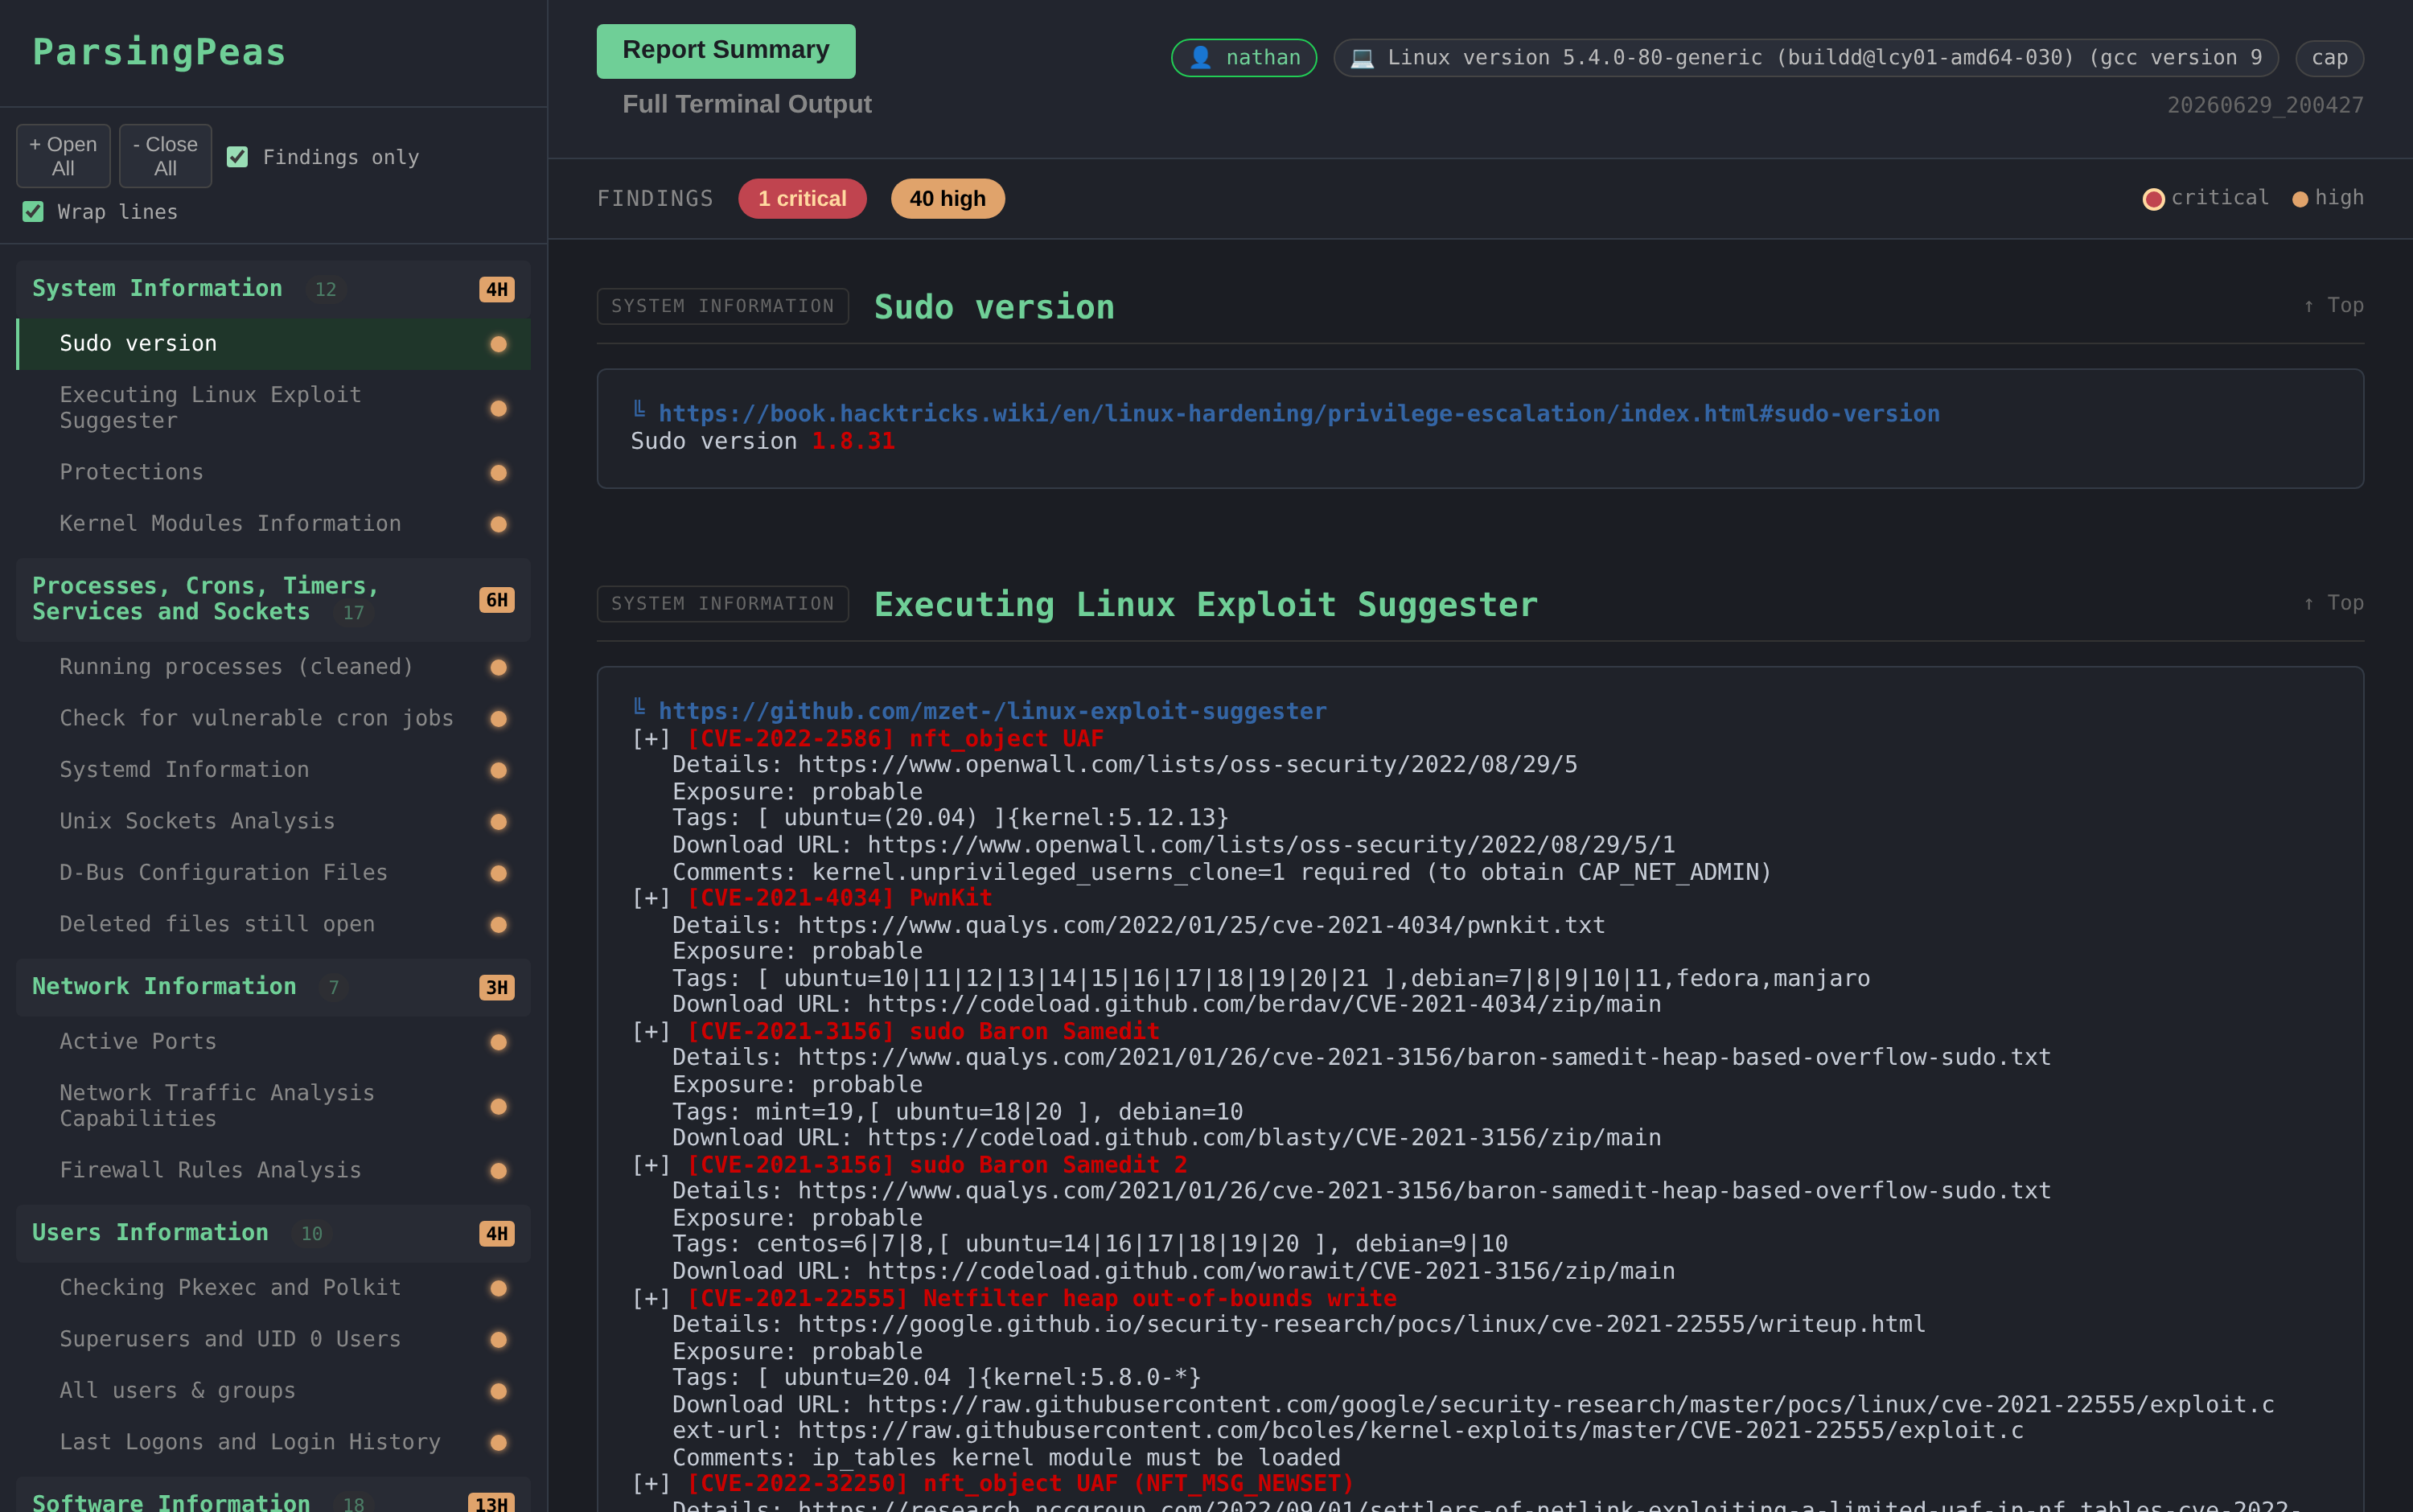Open Executing Linux Exploit Suggester sidebar item
Image resolution: width=2413 pixels, height=1512 pixels.
273,408
